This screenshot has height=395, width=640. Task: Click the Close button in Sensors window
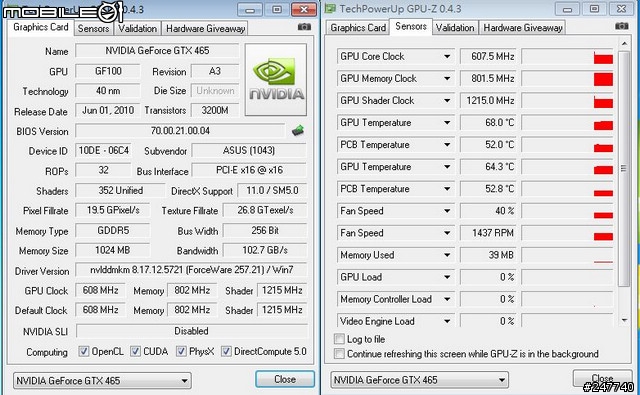[602, 378]
